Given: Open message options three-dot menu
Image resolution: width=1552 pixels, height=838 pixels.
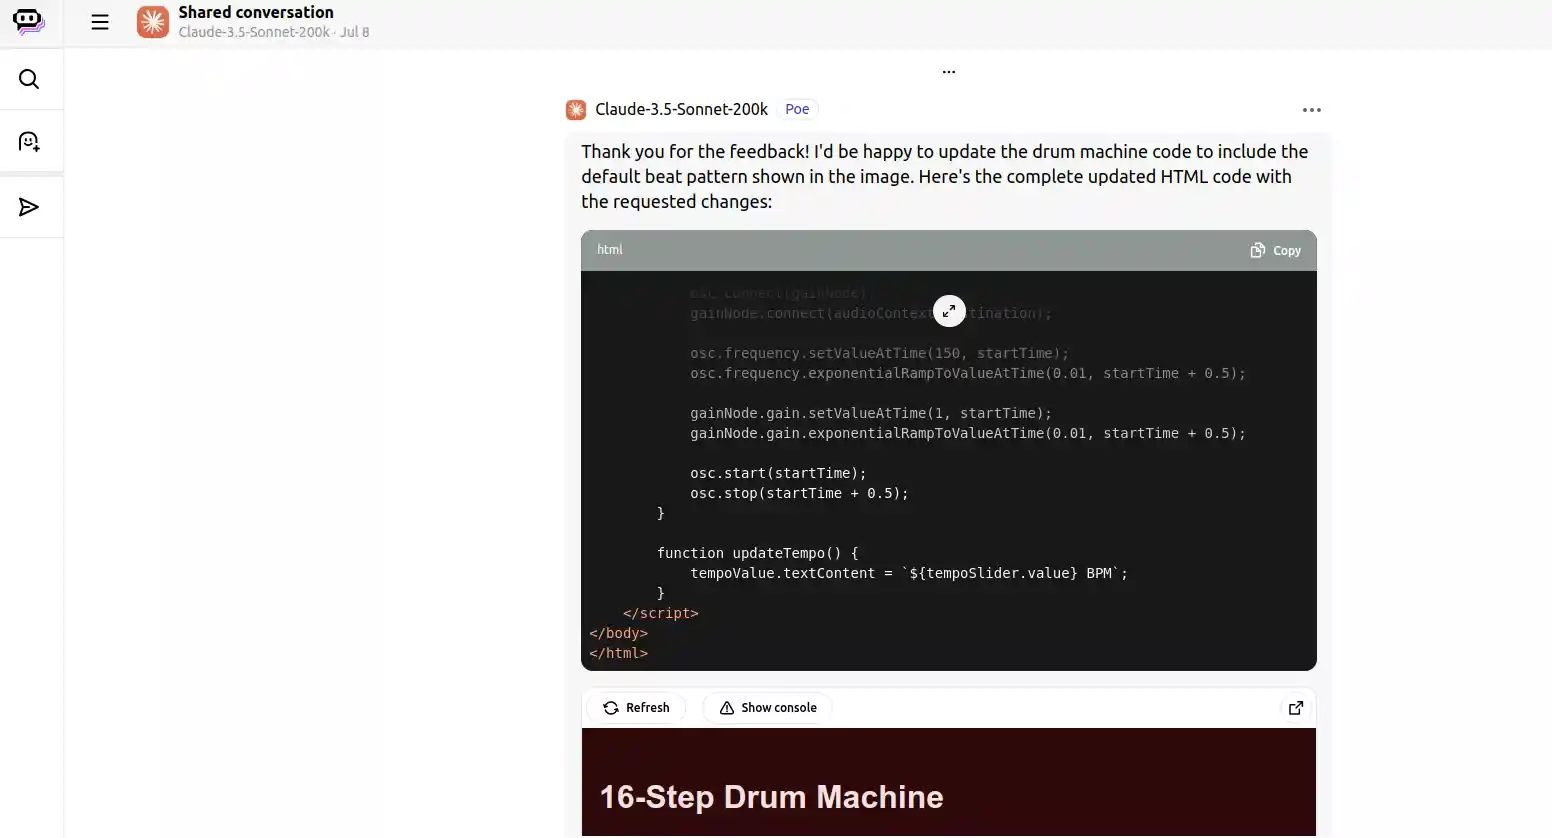Looking at the screenshot, I should 1312,110.
